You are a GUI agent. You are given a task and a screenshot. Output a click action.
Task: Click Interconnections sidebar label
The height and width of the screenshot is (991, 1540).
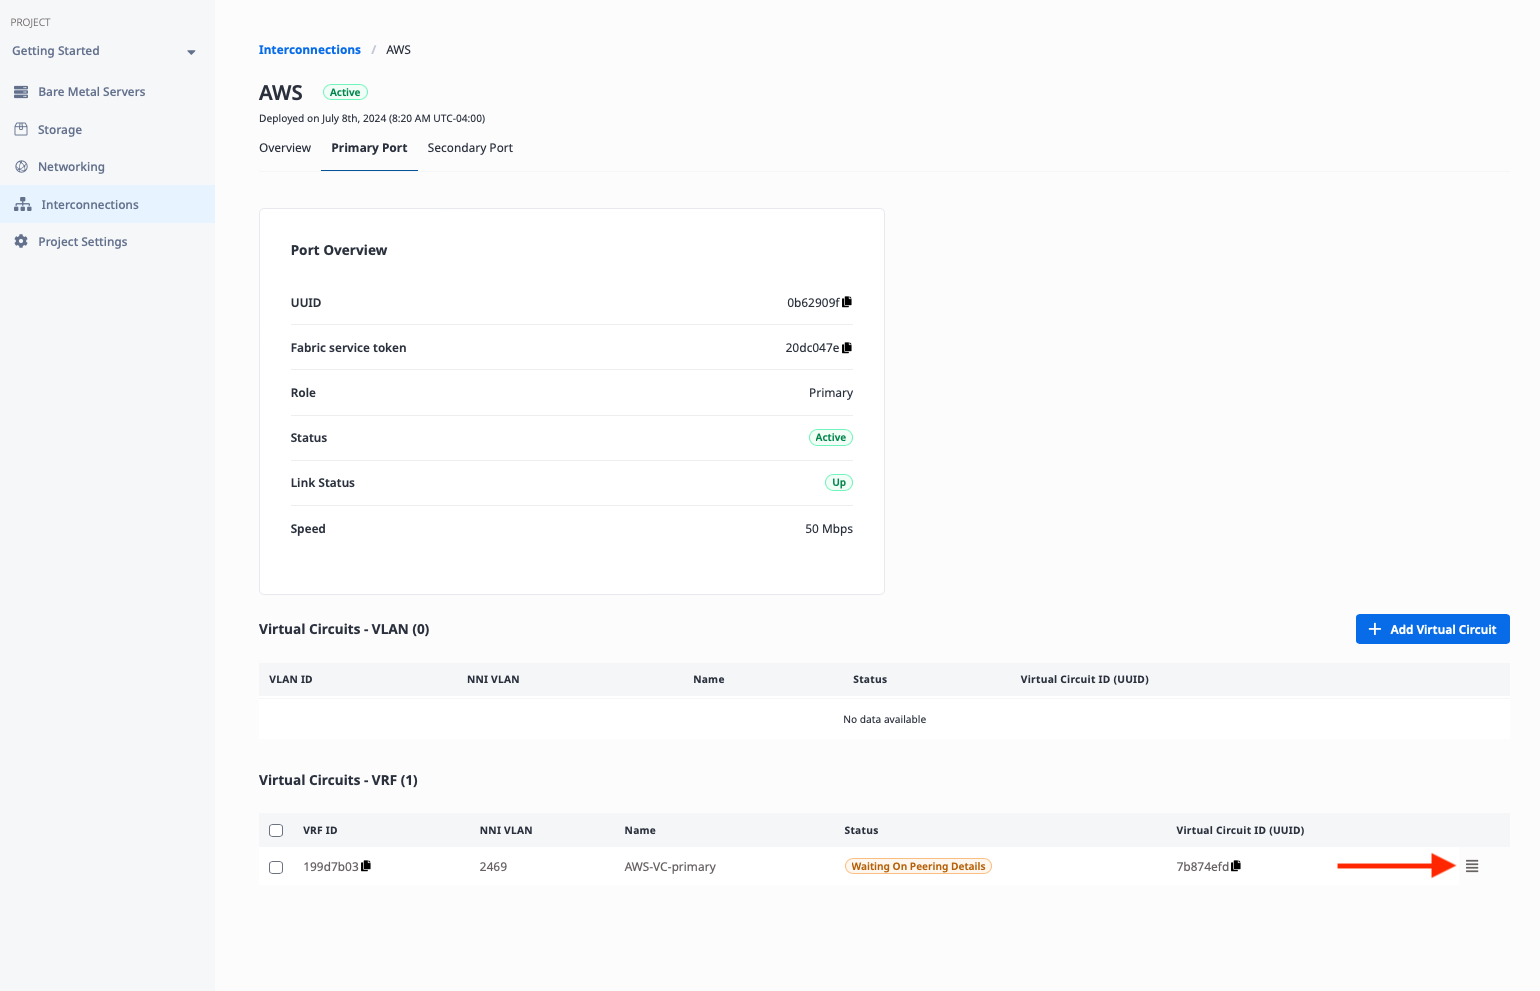point(90,205)
